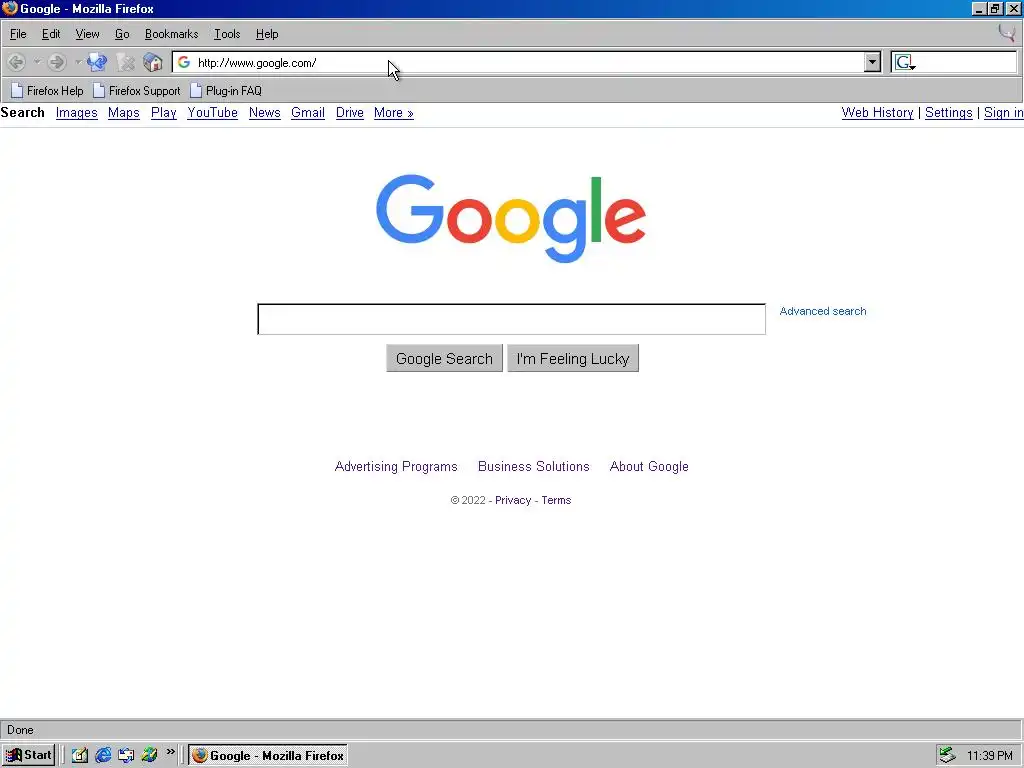Open the Firefox Support bookmark

pyautogui.click(x=136, y=91)
